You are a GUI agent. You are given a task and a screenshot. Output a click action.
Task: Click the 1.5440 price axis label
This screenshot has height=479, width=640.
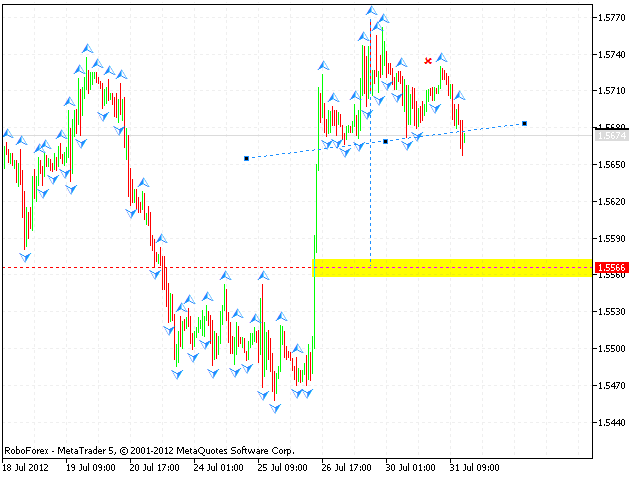pos(612,423)
